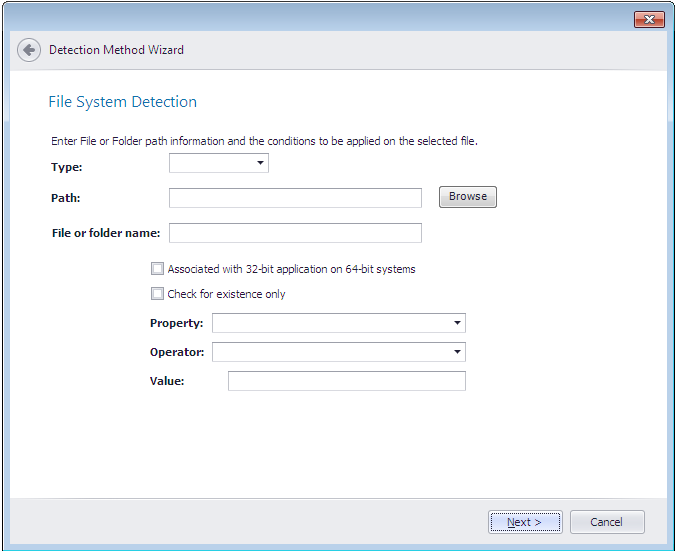
Task: Click the 'Check for existence only' label text
Action: click(x=226, y=294)
